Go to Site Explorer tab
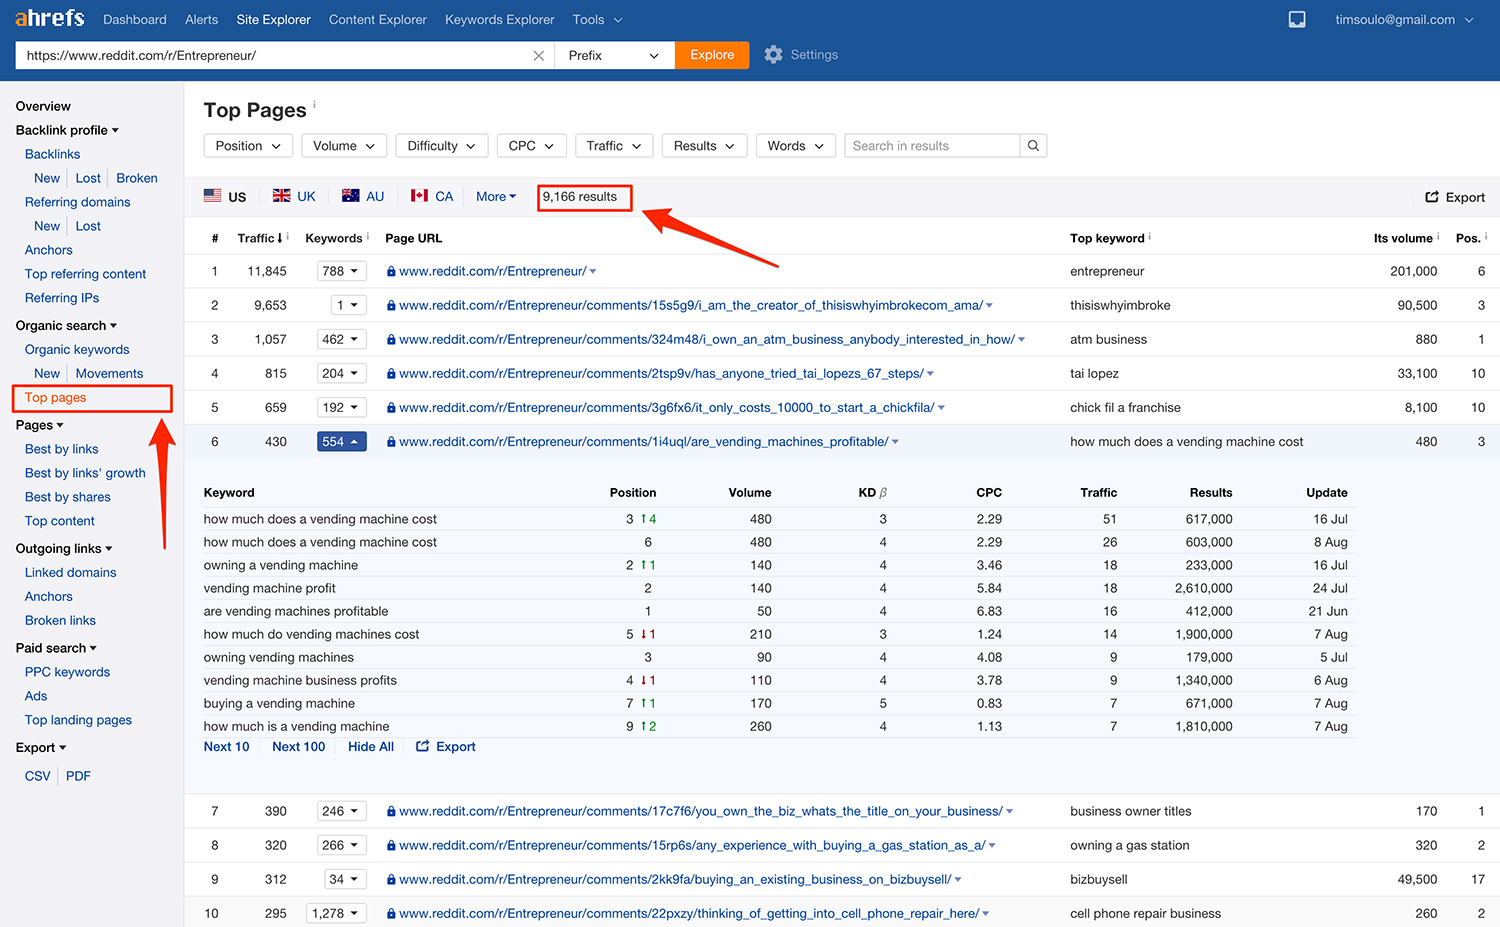Image resolution: width=1500 pixels, height=927 pixels. 273,19
